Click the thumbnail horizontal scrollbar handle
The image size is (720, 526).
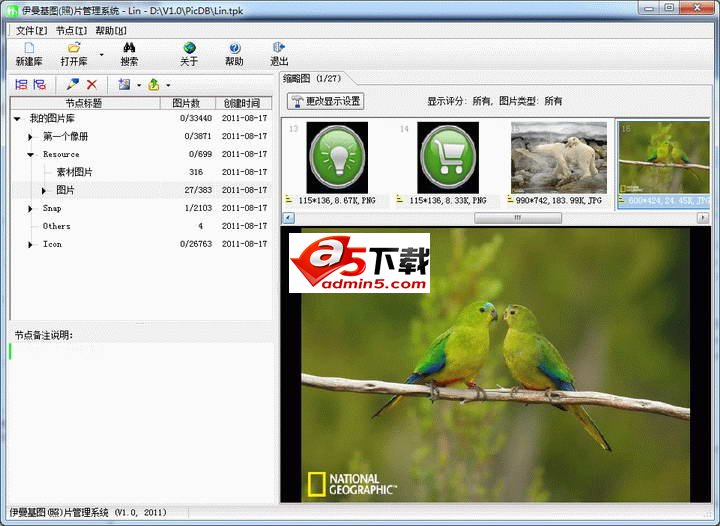pyautogui.click(x=518, y=218)
